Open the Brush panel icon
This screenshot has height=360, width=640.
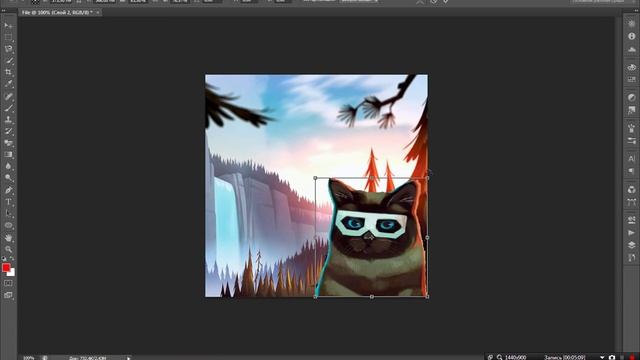point(631,128)
